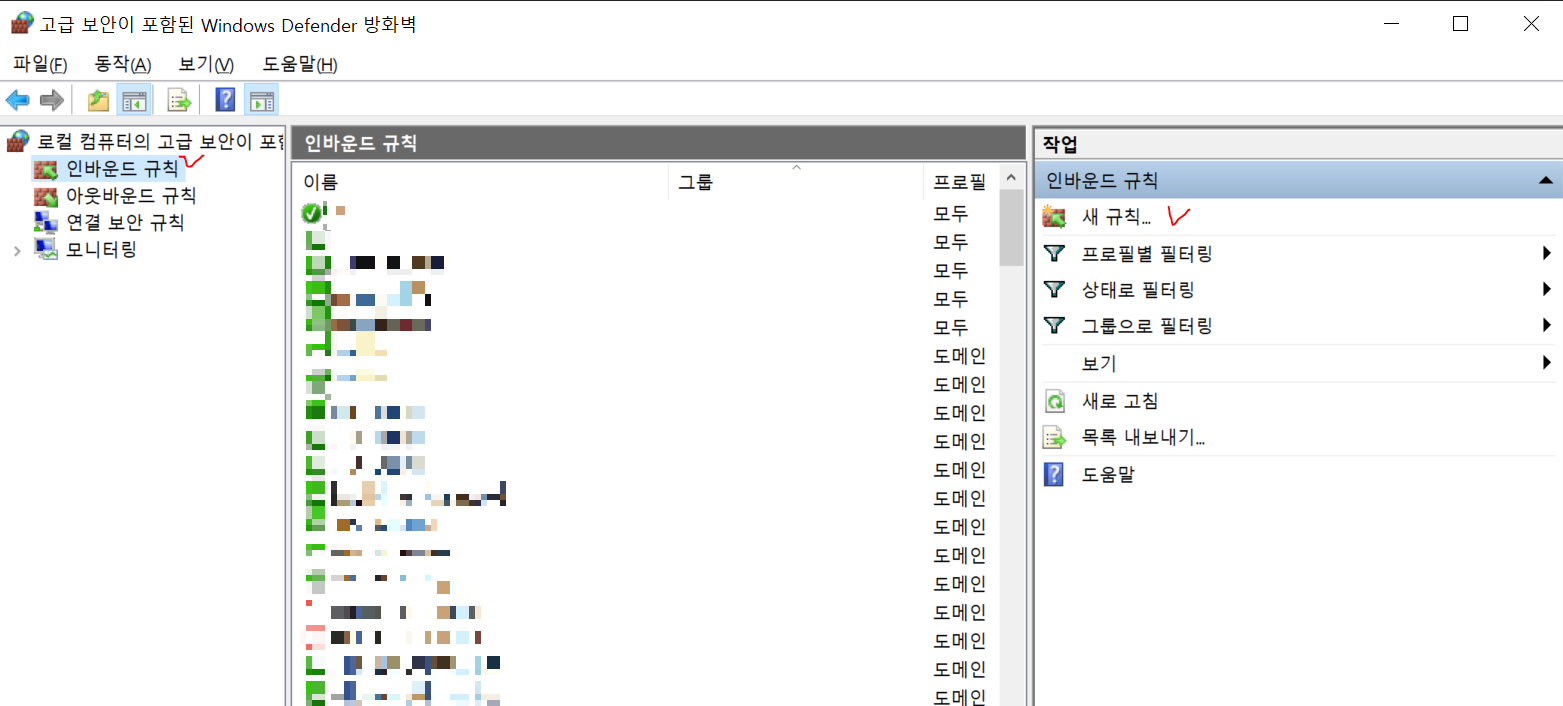Sort by the 프로필 column header
The width and height of the screenshot is (1563, 706).
(x=960, y=182)
